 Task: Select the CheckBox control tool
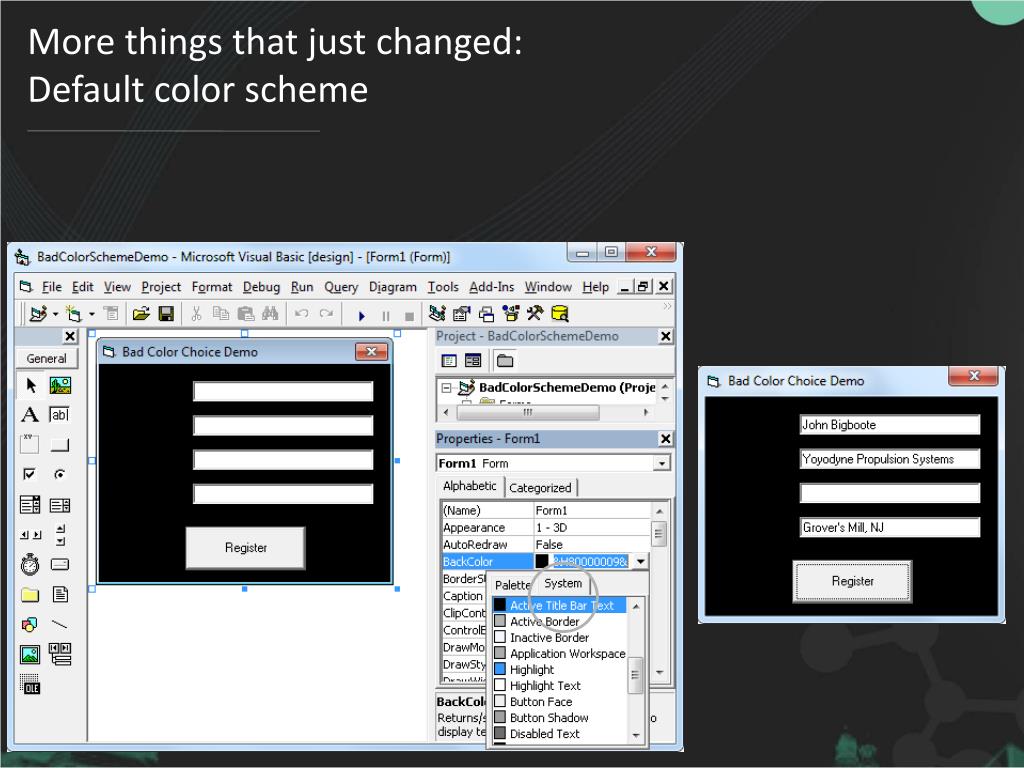[x=30, y=474]
